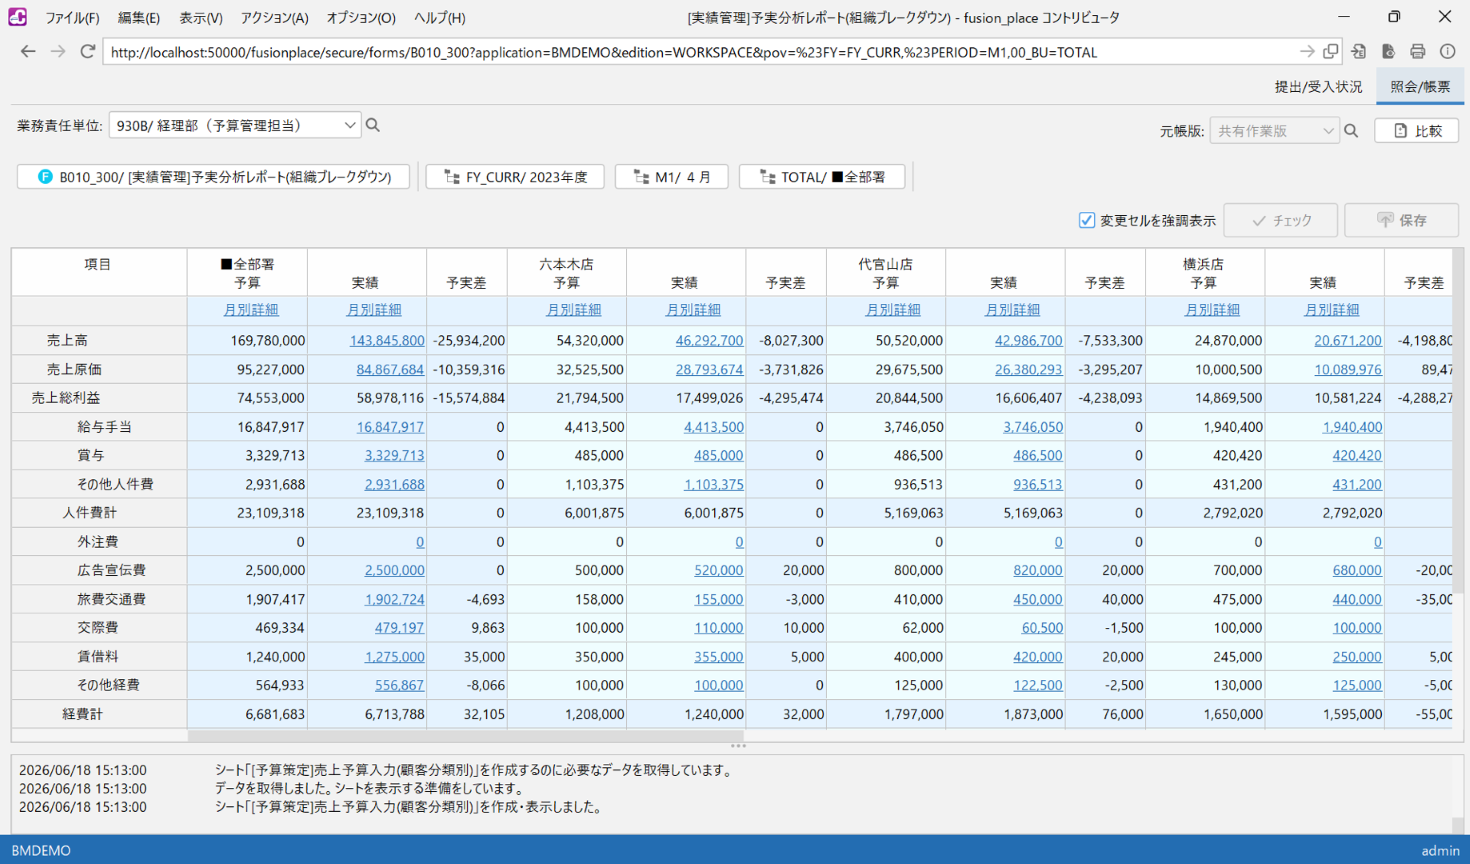Screen dimensions: 1470x864
Task: Select the 外注費 row header
Action: 98,542
